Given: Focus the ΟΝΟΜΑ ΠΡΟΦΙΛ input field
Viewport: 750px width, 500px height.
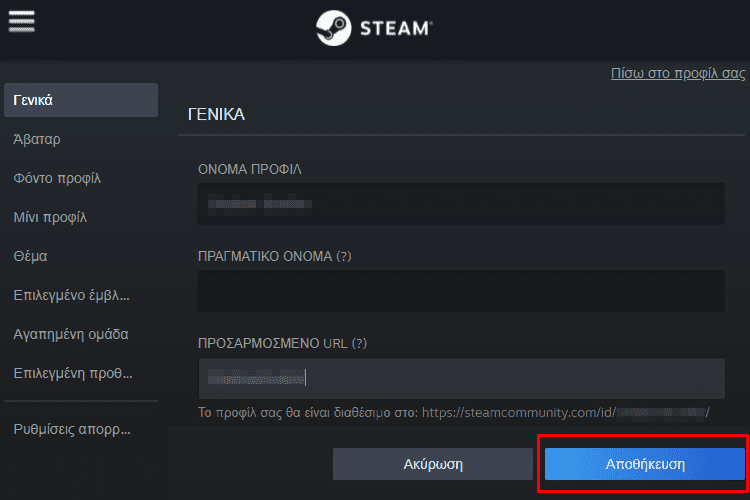Looking at the screenshot, I should pyautogui.click(x=461, y=204).
